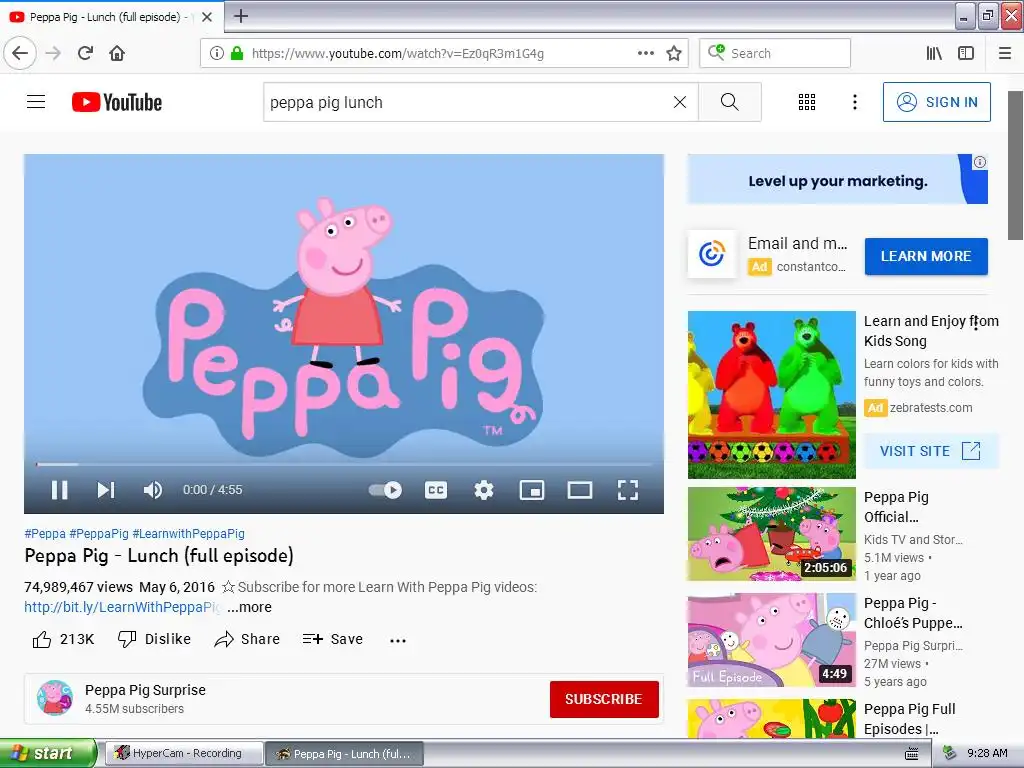Click the Dislike button

[x=154, y=639]
